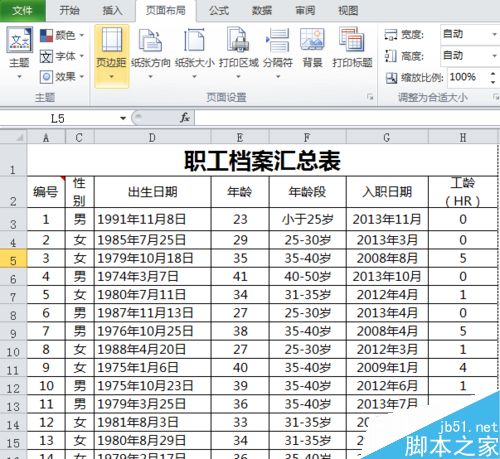Open the 调整为合适大小 dialog launcher

(x=496, y=97)
